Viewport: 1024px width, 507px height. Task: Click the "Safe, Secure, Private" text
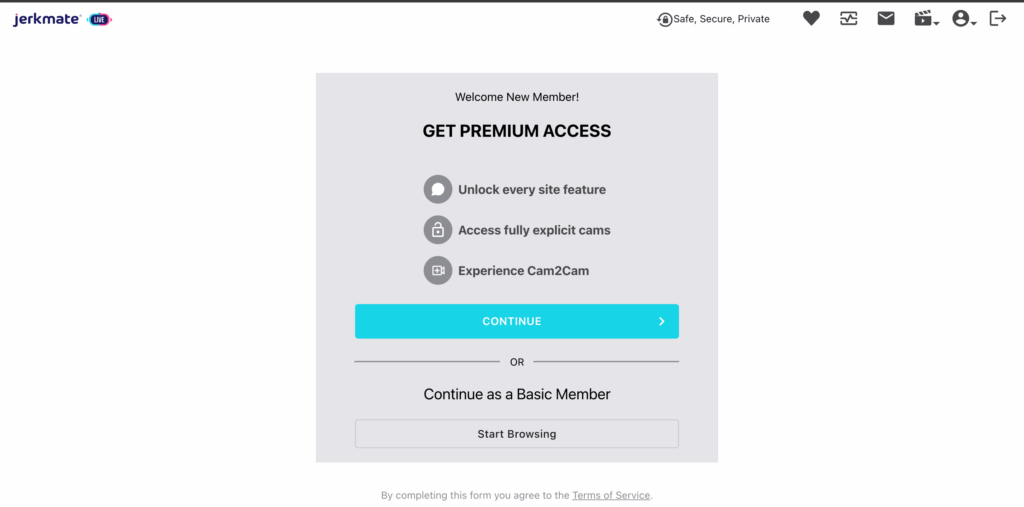coord(722,19)
